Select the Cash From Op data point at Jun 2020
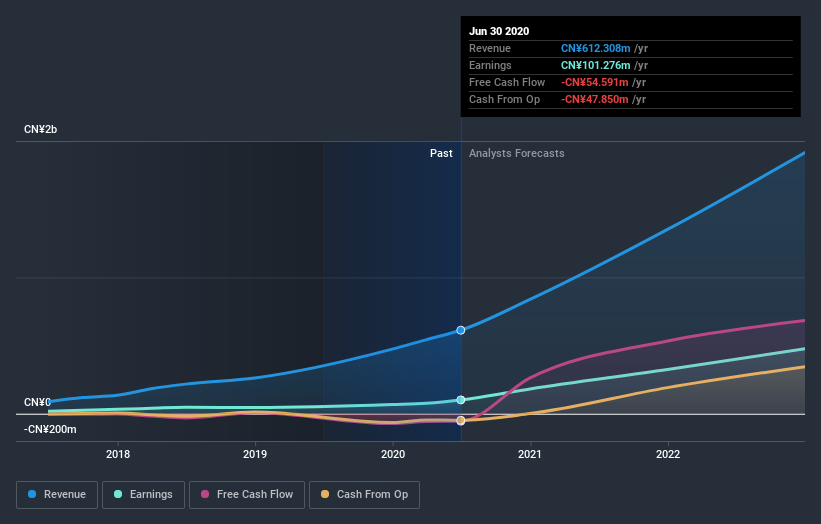 tap(461, 421)
